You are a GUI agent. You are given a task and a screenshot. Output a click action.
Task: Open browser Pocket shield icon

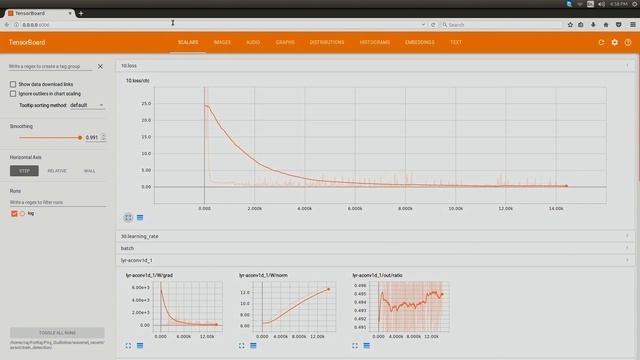[x=619, y=25]
